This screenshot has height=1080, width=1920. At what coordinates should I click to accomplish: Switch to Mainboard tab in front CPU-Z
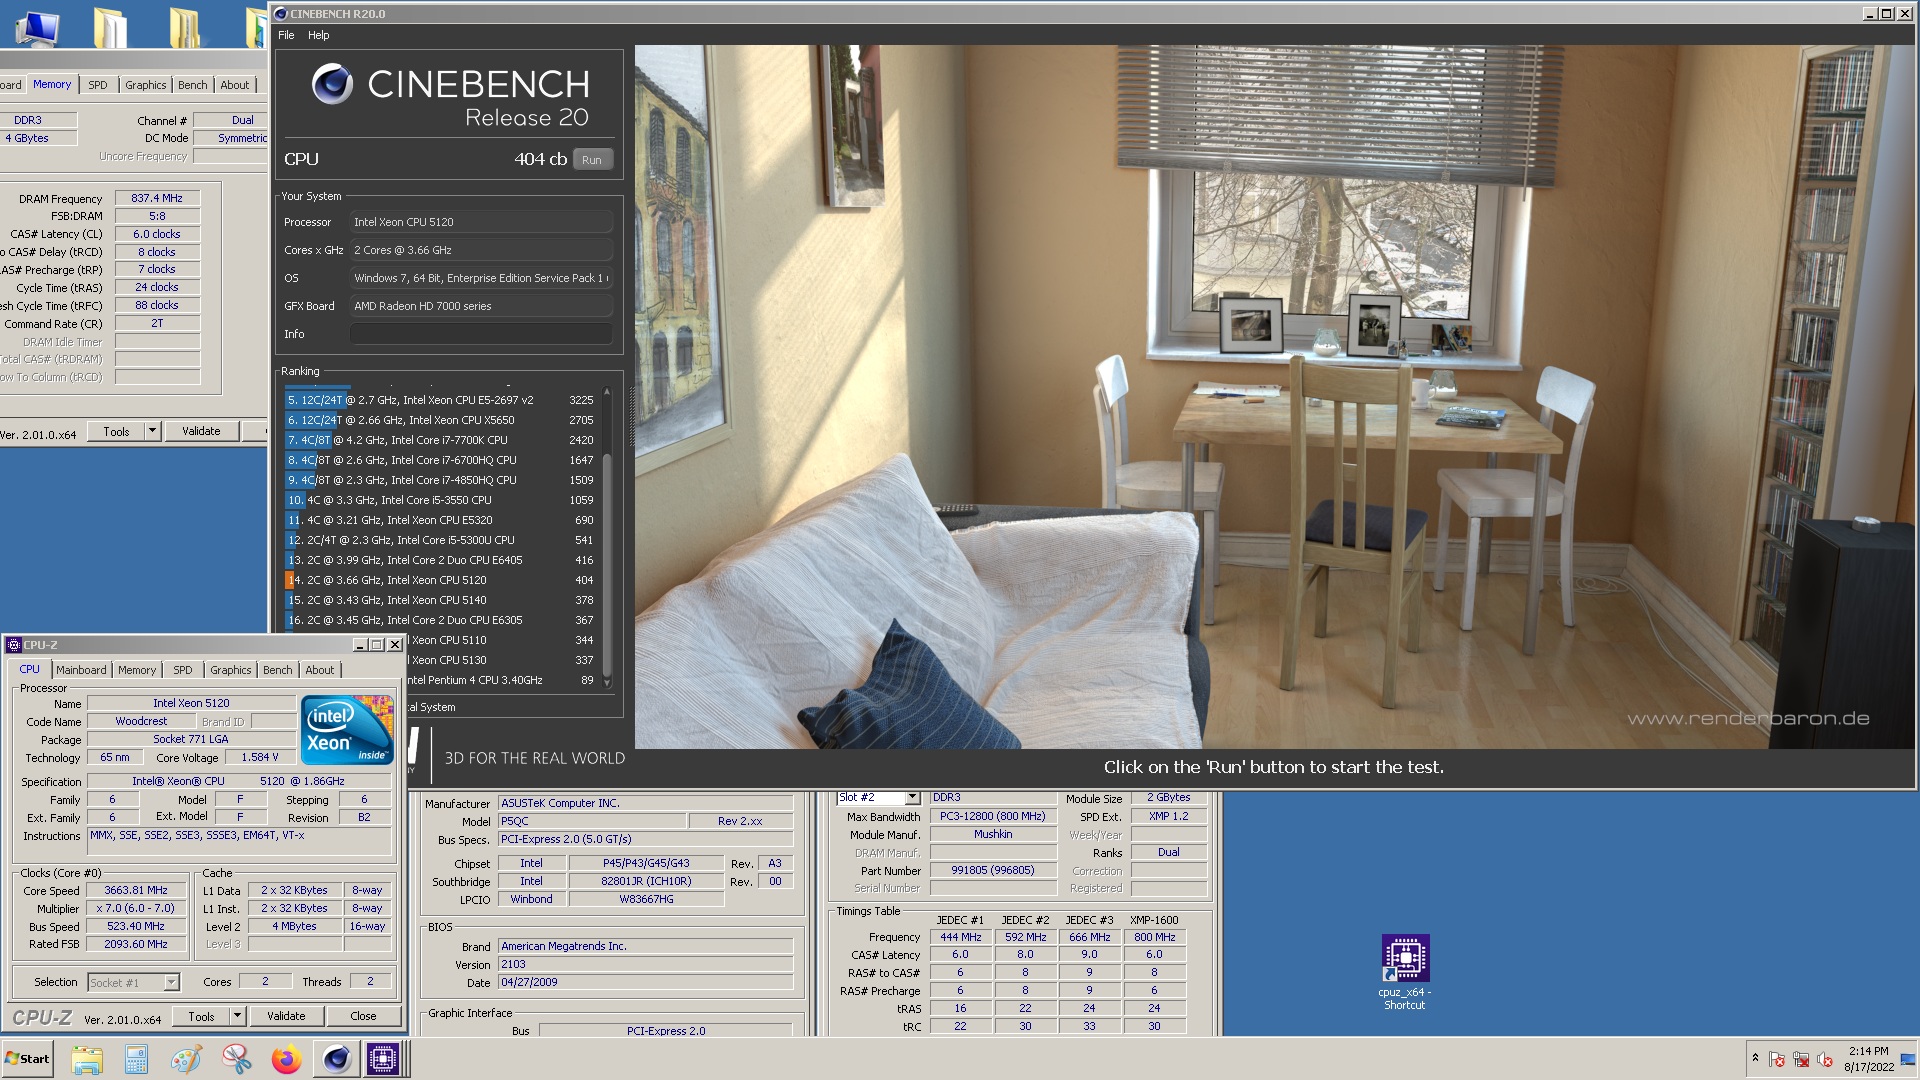81,670
